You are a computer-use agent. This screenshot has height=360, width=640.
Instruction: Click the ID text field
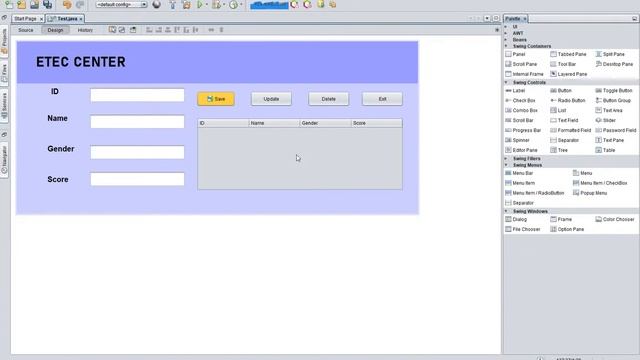pyautogui.click(x=137, y=95)
